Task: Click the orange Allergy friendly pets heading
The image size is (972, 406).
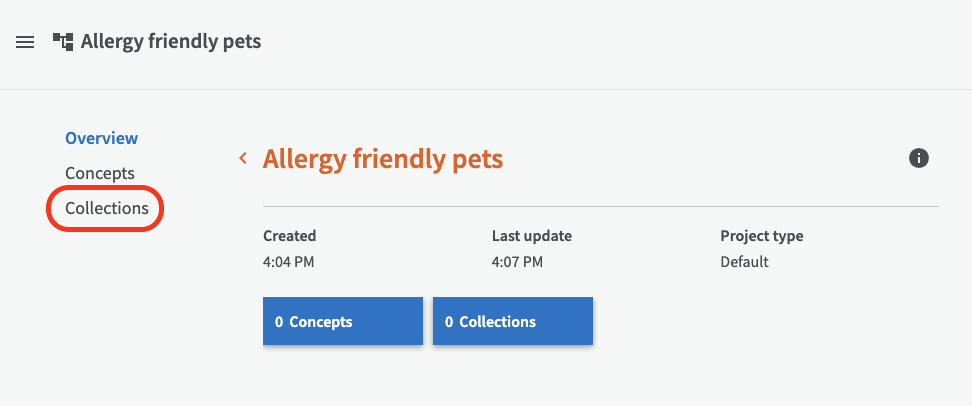Action: [x=383, y=158]
